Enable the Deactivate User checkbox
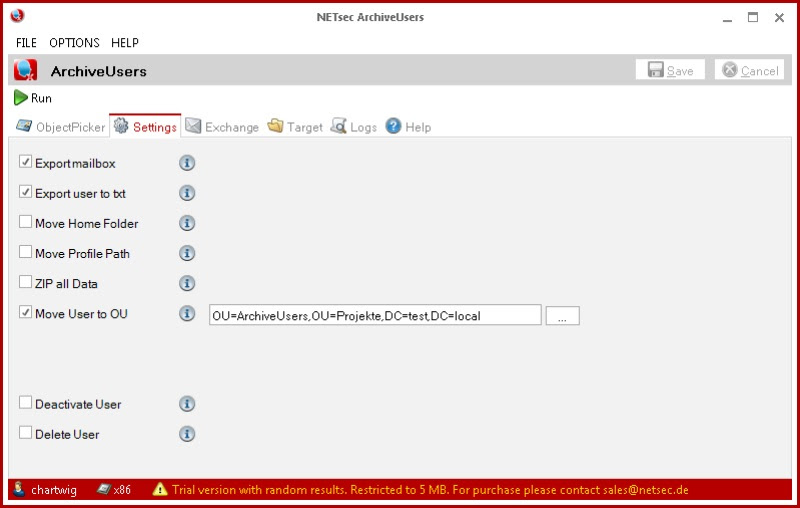This screenshot has width=800, height=508. tap(25, 403)
